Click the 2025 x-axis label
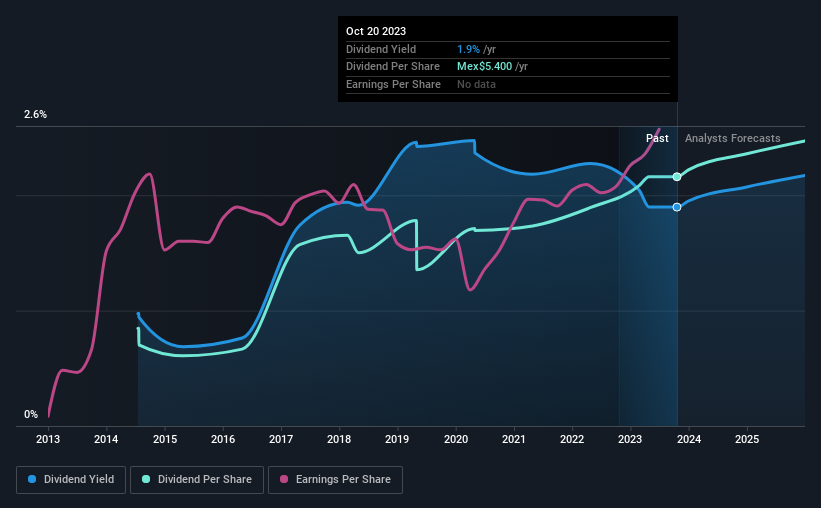The image size is (821, 508). coord(747,439)
